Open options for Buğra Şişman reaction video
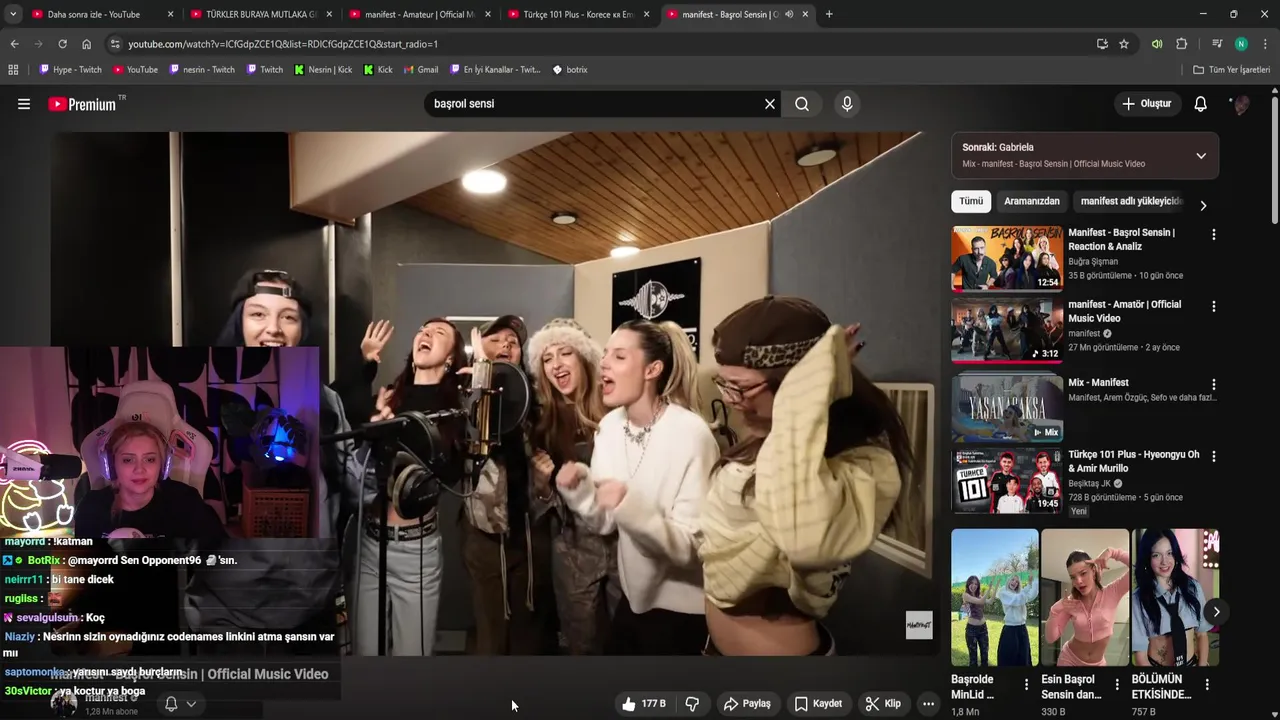Image resolution: width=1280 pixels, height=720 pixels. [x=1214, y=235]
